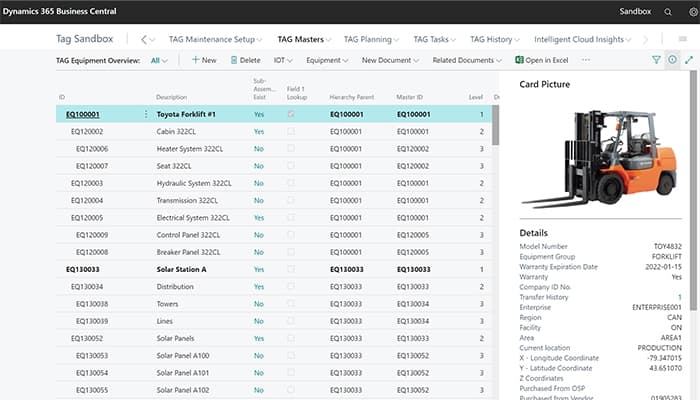The height and width of the screenshot is (400, 700).
Task: Open Intelligent Cloud Insights menu
Action: pyautogui.click(x=583, y=39)
